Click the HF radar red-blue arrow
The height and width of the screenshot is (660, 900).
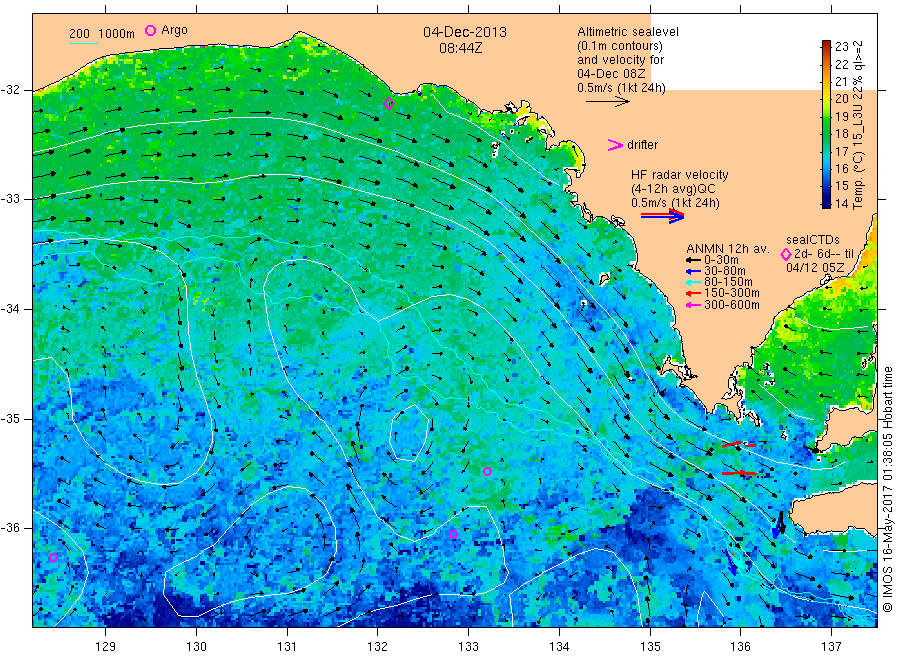662,216
